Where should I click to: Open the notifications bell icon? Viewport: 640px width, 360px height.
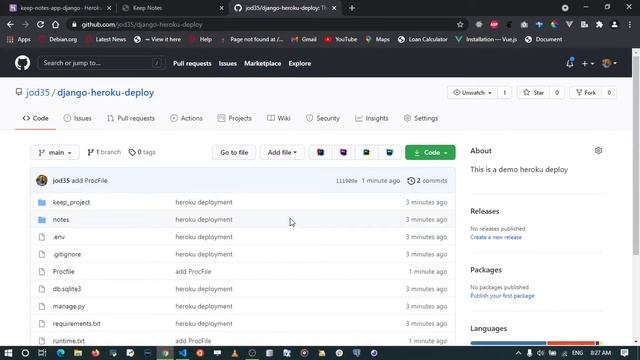569,63
